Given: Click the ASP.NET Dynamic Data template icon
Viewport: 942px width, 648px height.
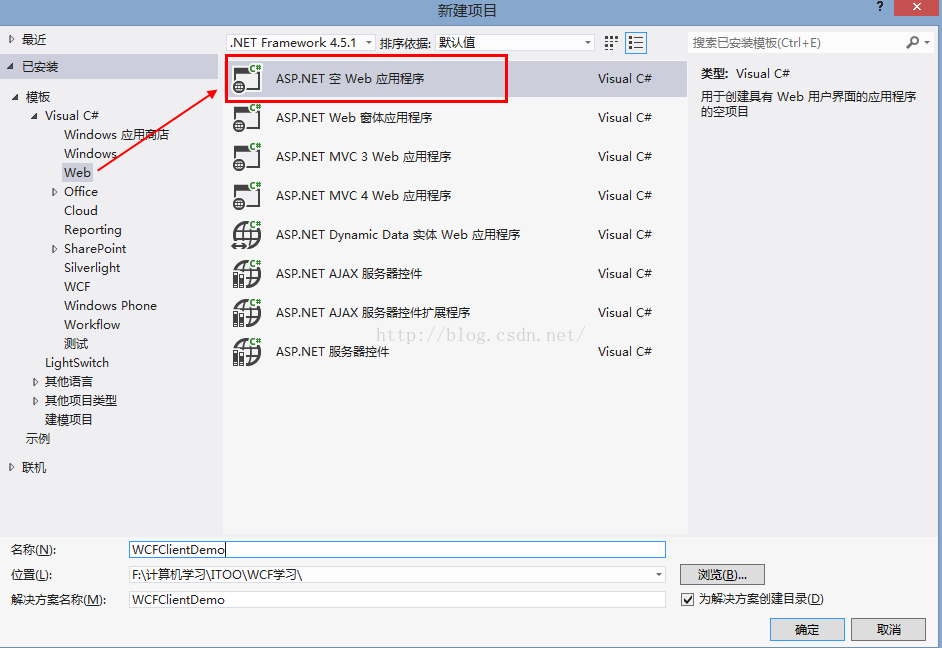Looking at the screenshot, I should click(x=247, y=235).
